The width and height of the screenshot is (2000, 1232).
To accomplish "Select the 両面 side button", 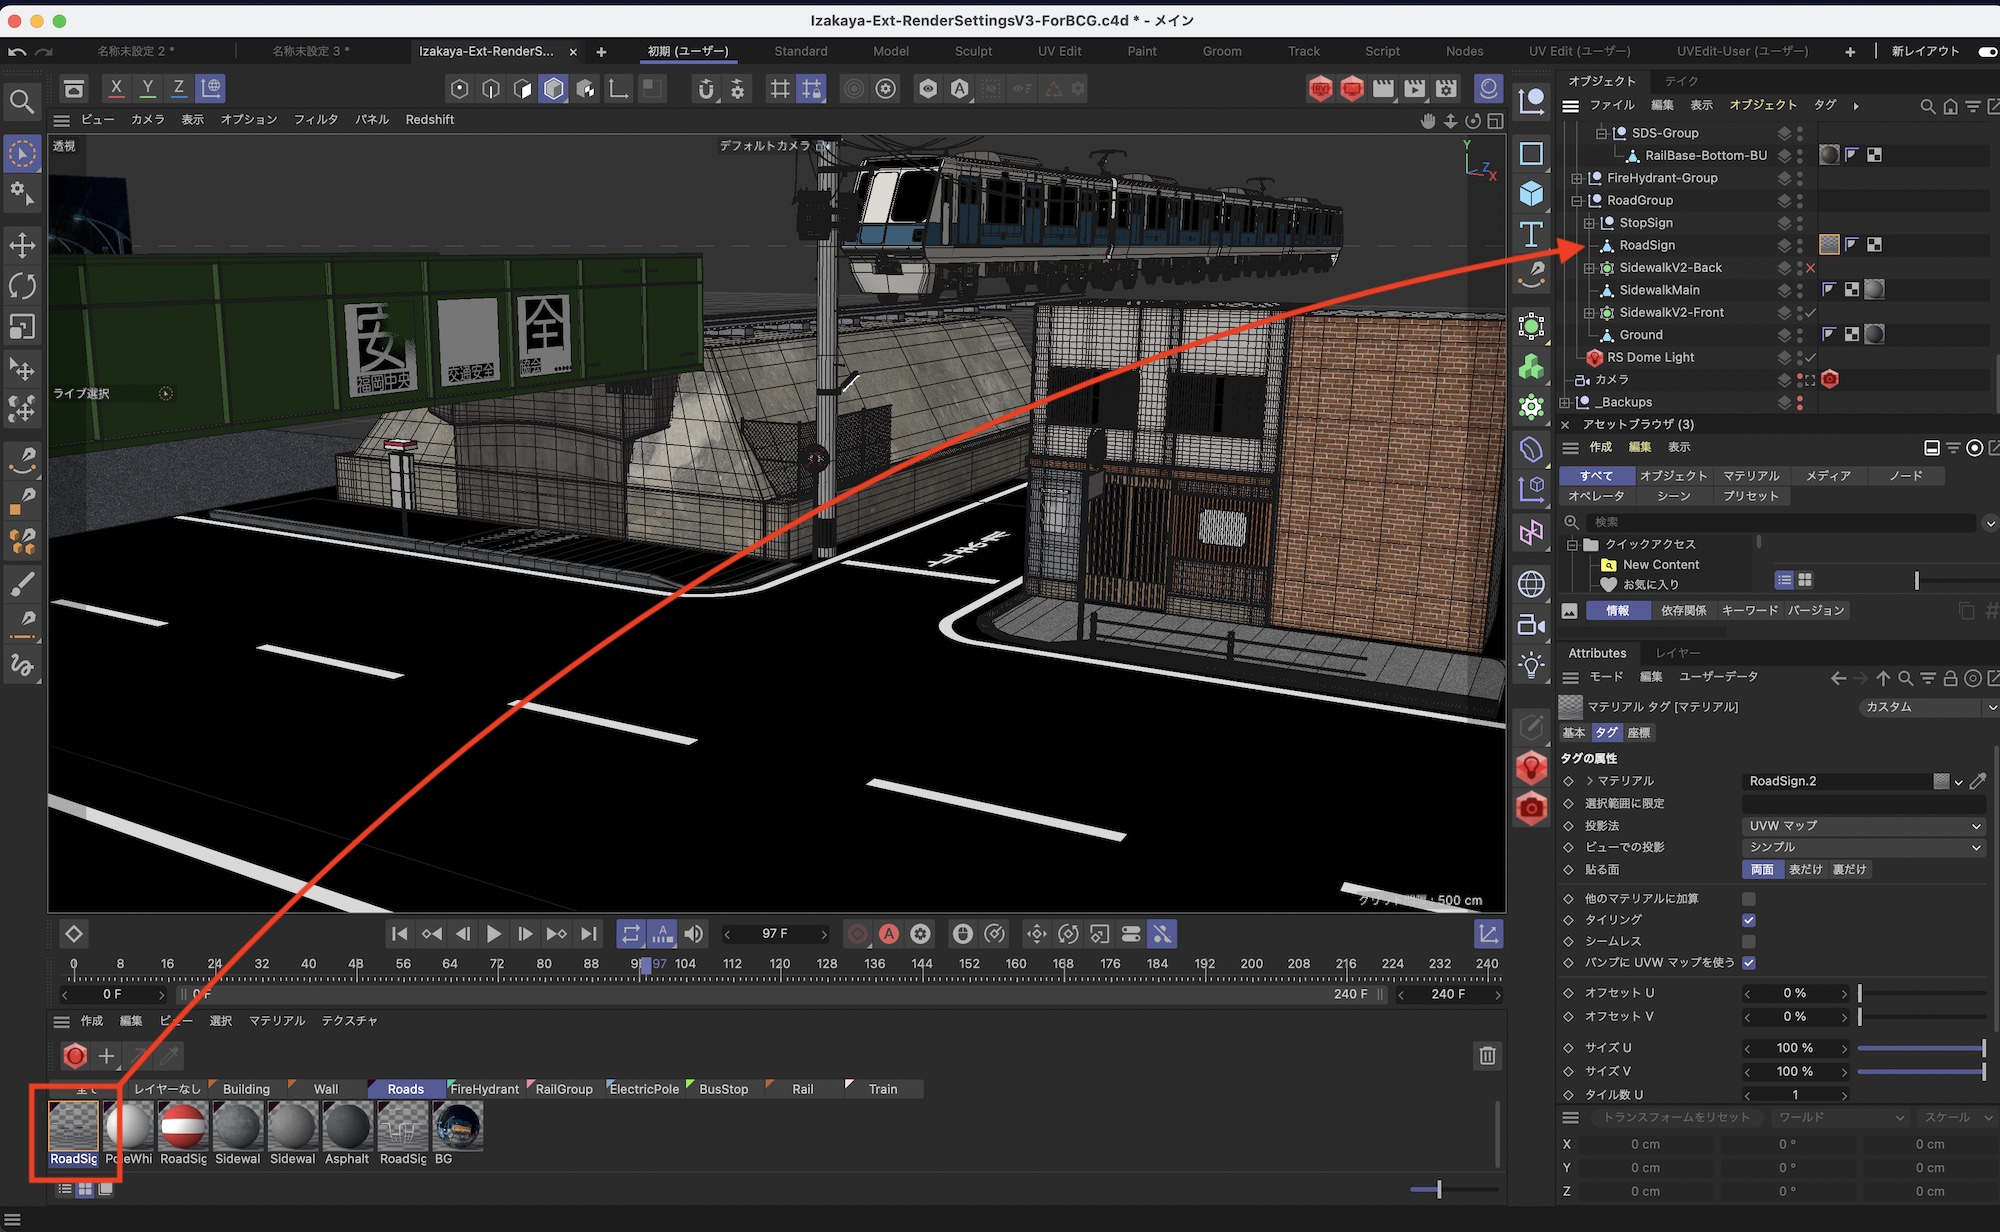I will click(x=1762, y=870).
